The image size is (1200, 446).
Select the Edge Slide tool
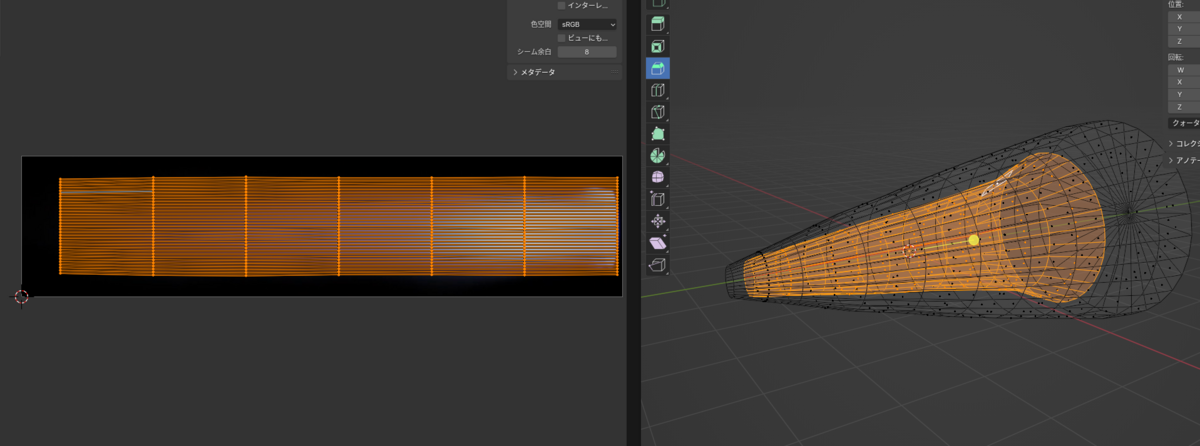(x=658, y=200)
